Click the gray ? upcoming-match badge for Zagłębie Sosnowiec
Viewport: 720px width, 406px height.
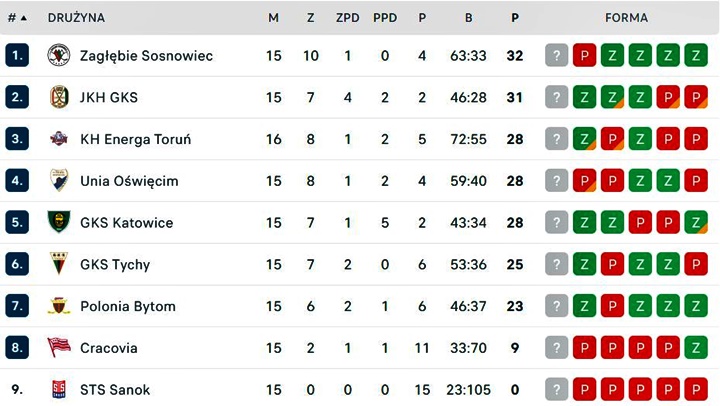pyautogui.click(x=557, y=56)
